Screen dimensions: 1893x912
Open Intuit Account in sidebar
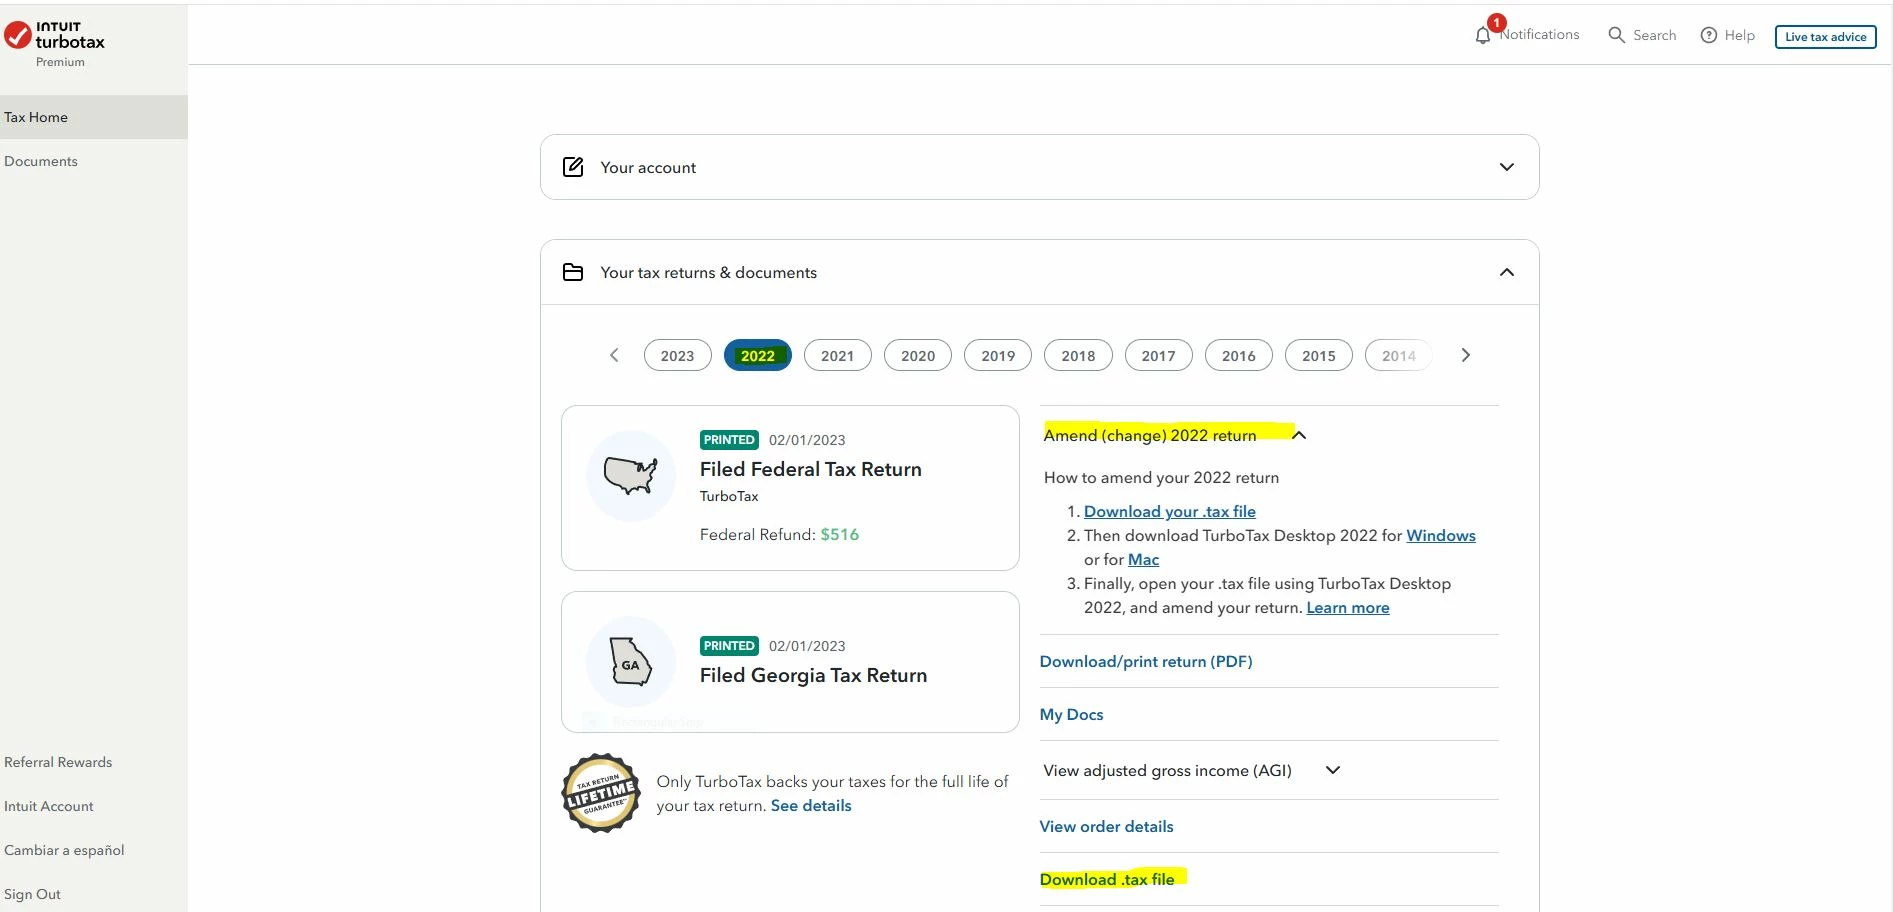49,806
